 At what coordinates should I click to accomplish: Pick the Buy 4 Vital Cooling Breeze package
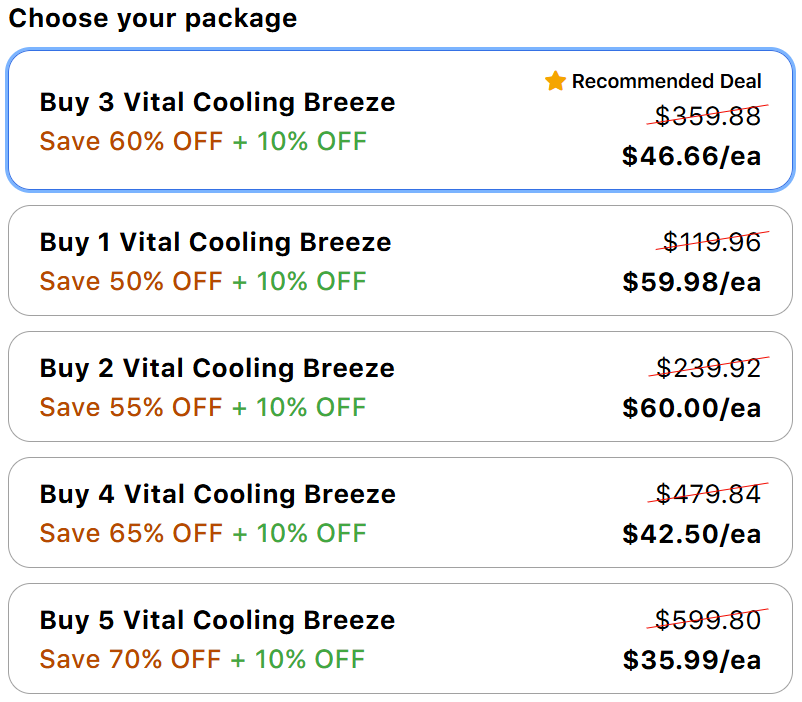400,512
